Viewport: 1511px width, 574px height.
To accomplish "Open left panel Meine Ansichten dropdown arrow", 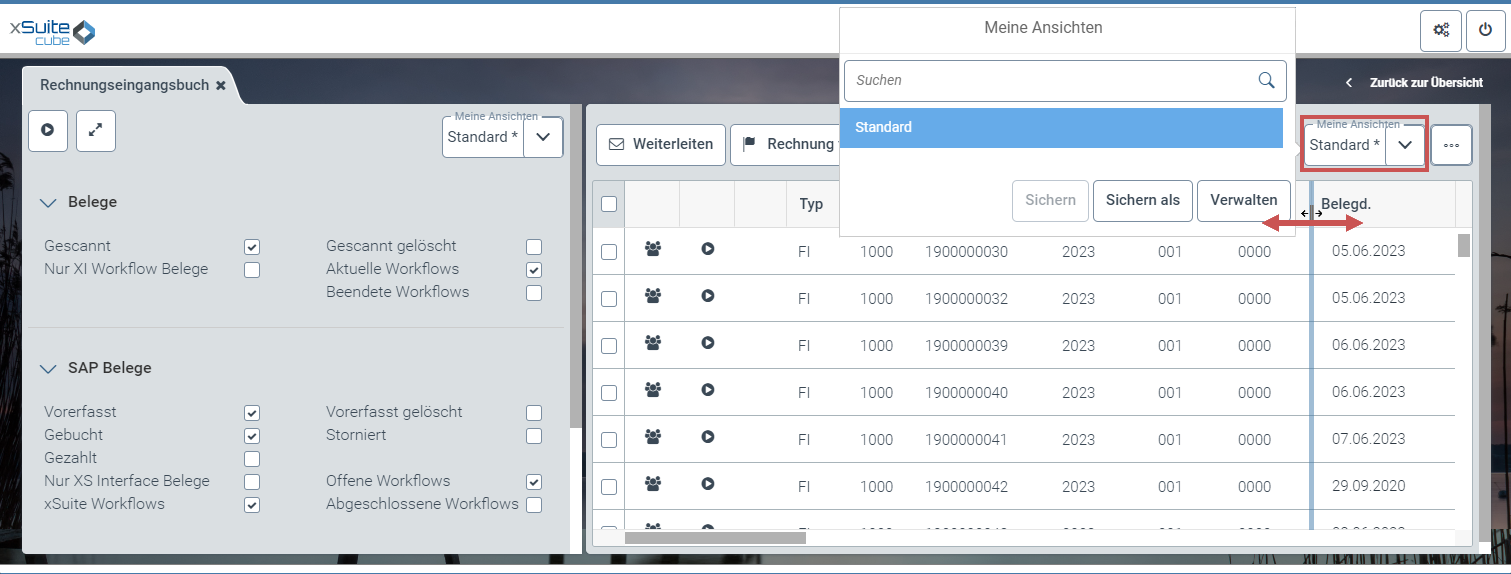I will [543, 137].
